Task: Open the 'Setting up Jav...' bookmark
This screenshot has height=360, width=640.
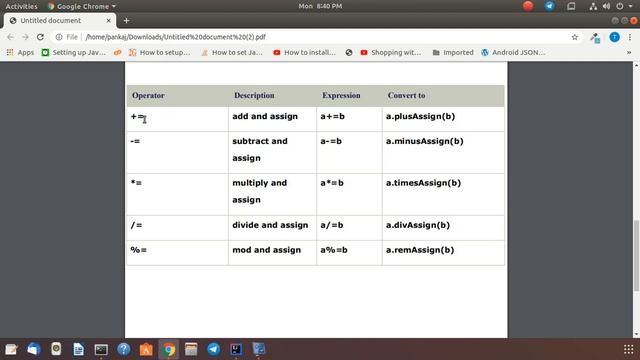Action: pyautogui.click(x=74, y=52)
